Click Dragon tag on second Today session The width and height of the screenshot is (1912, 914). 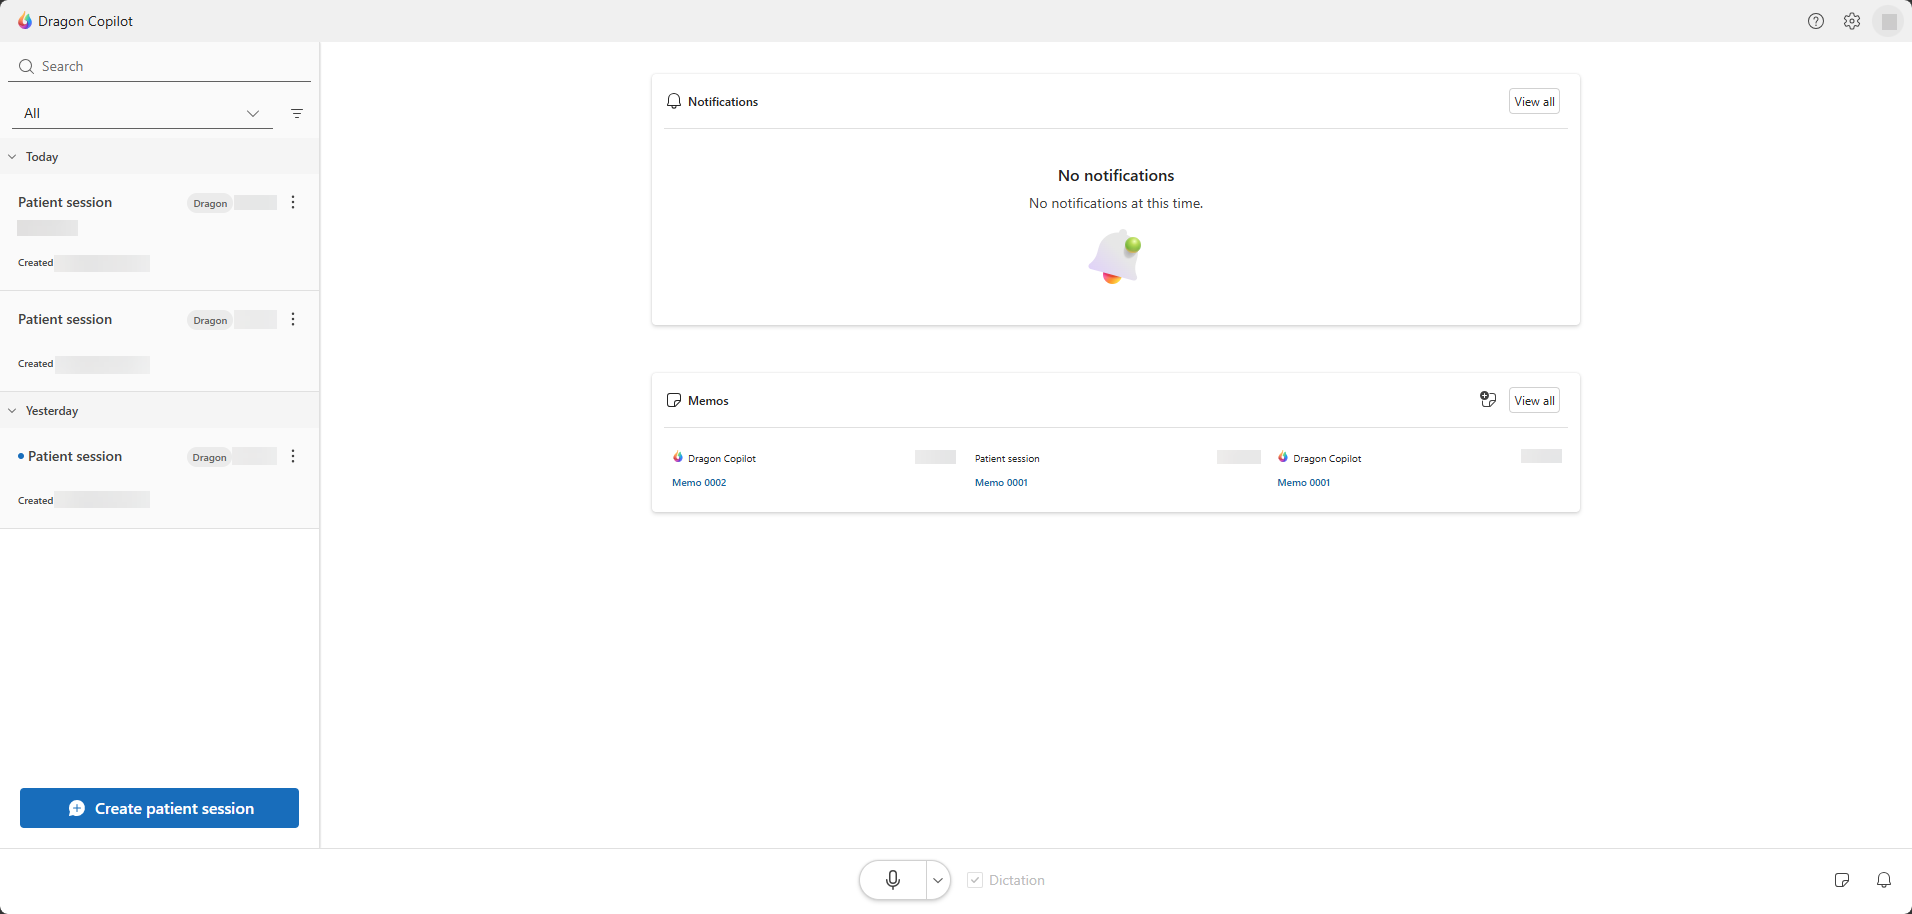point(210,320)
